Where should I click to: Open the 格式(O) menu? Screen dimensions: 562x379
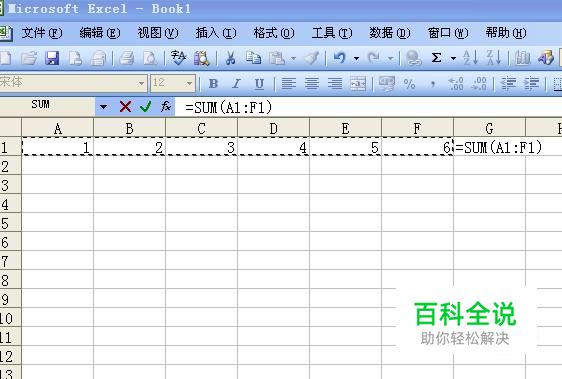[274, 33]
